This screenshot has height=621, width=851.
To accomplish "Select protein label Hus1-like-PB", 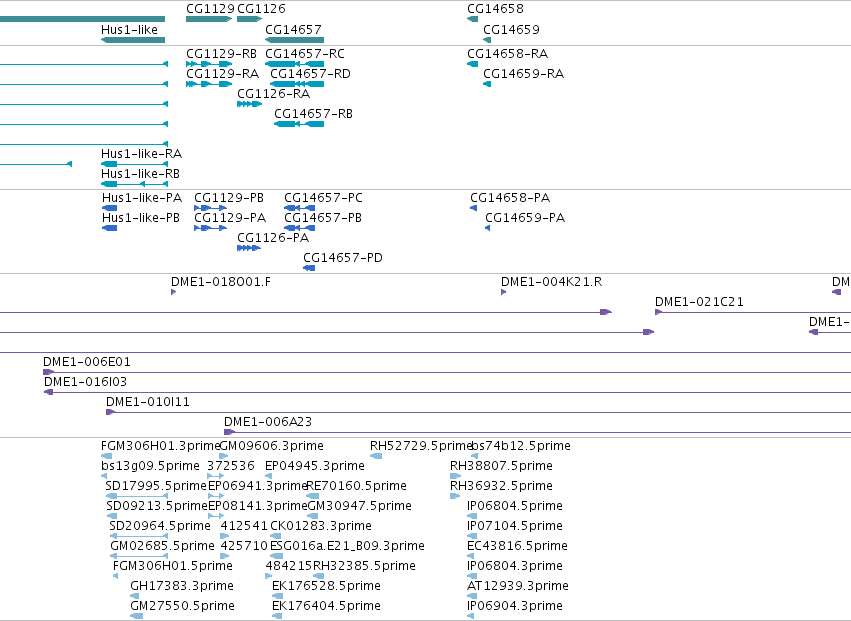I will 141,218.
